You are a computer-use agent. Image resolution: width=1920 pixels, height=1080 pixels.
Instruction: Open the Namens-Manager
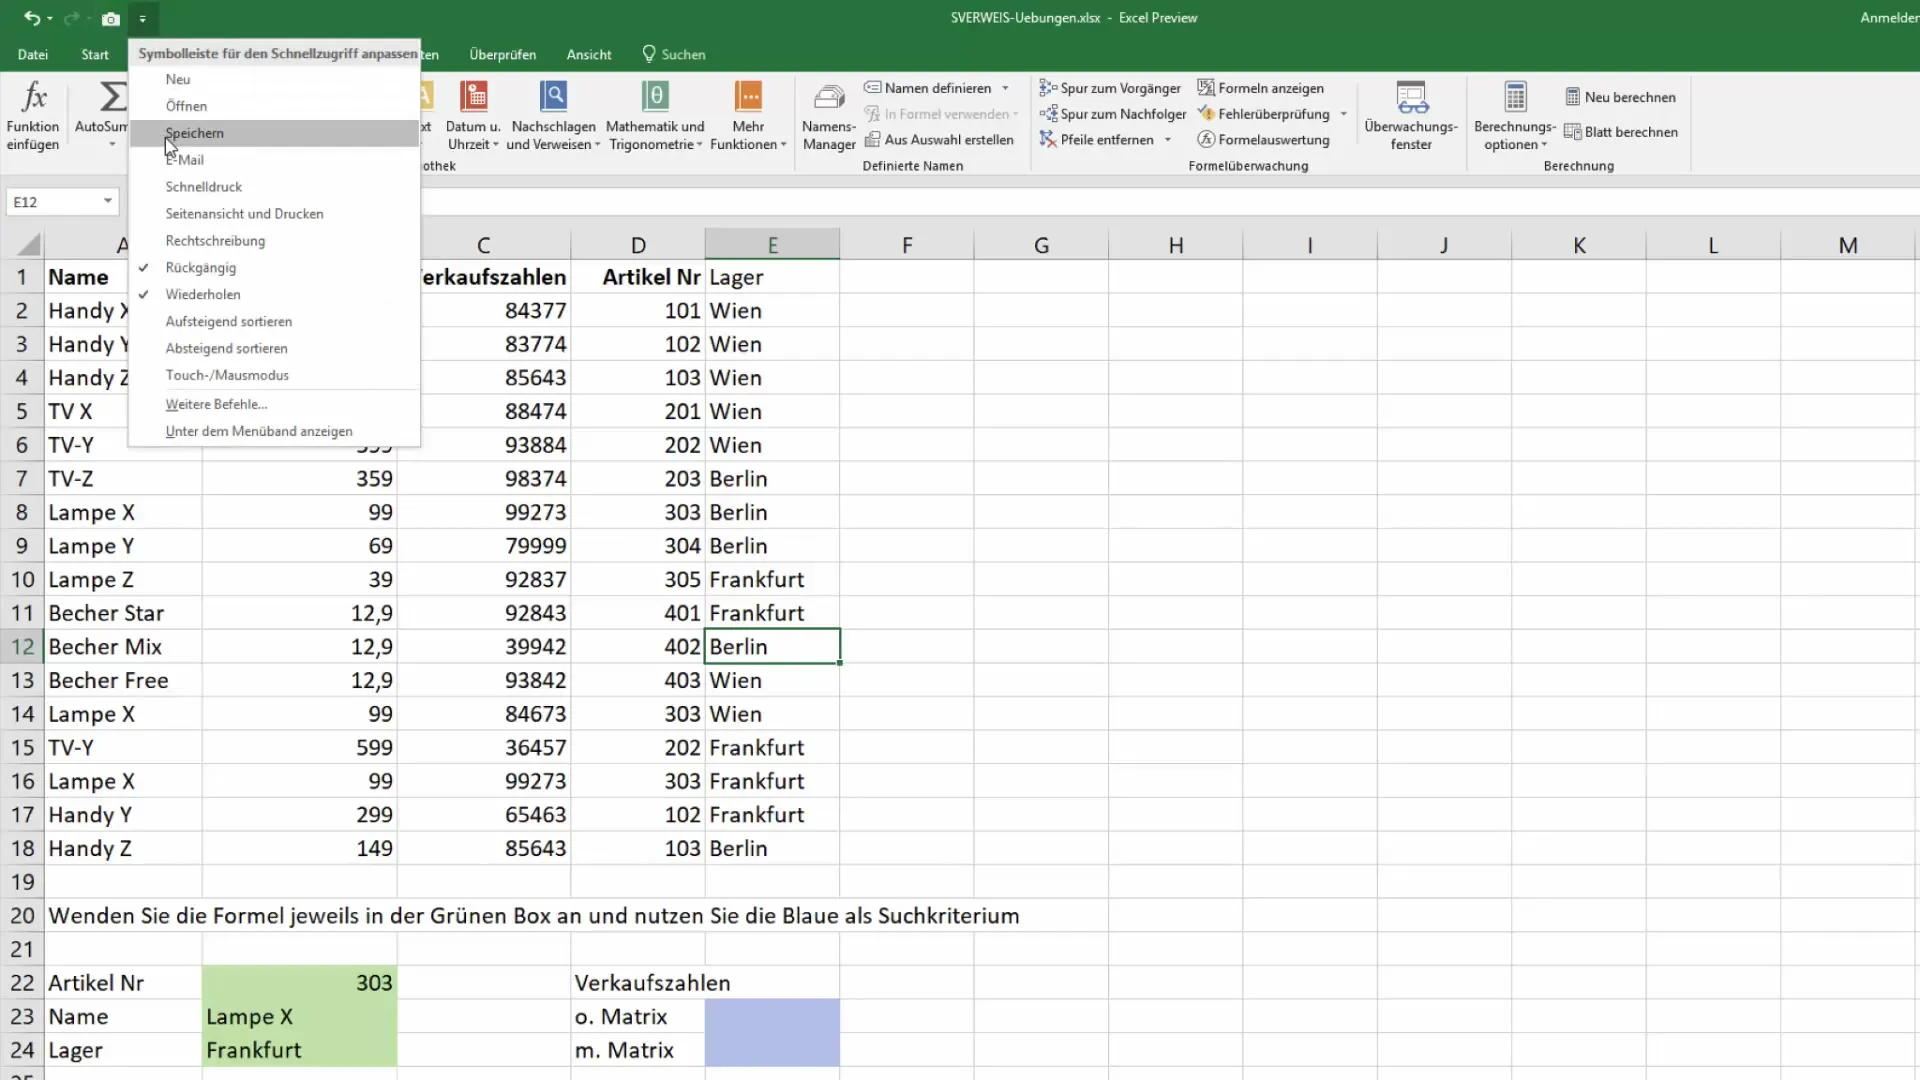click(x=829, y=117)
